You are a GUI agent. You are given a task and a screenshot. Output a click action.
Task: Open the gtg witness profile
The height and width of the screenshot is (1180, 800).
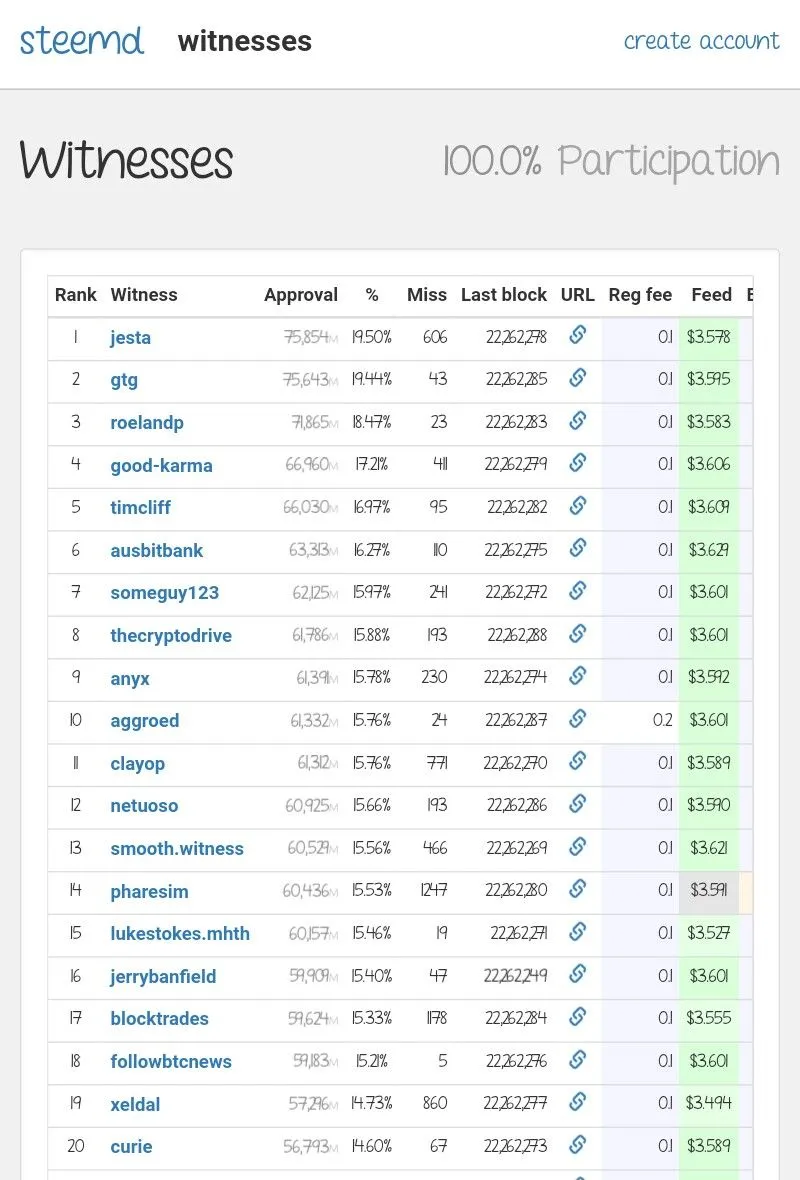click(x=124, y=380)
